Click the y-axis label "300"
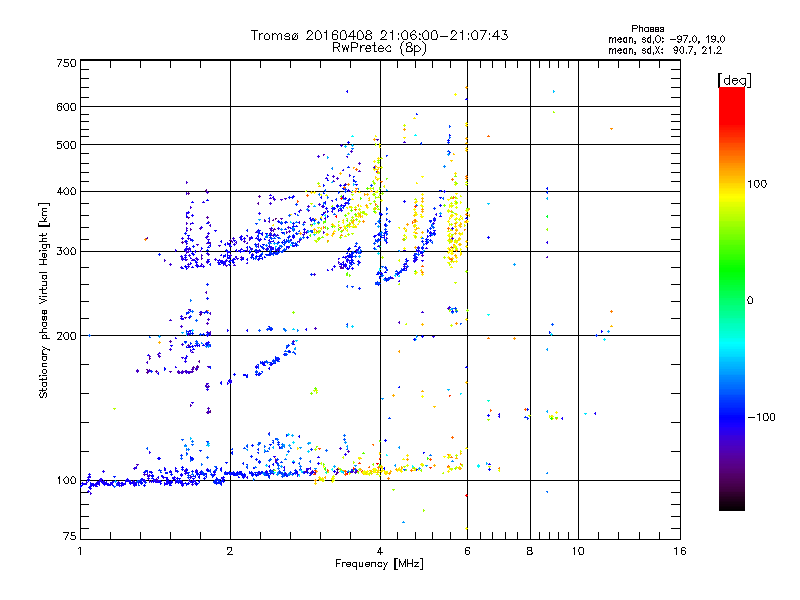This screenshot has width=800, height=600. [66, 252]
